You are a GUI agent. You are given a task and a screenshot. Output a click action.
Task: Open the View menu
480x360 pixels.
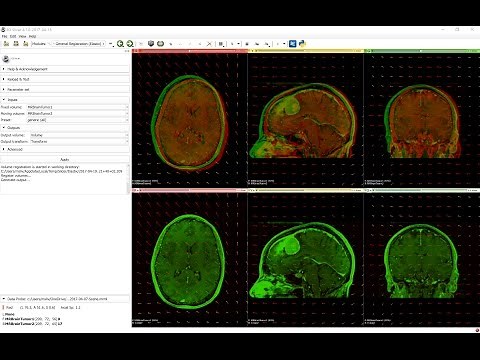(22, 36)
